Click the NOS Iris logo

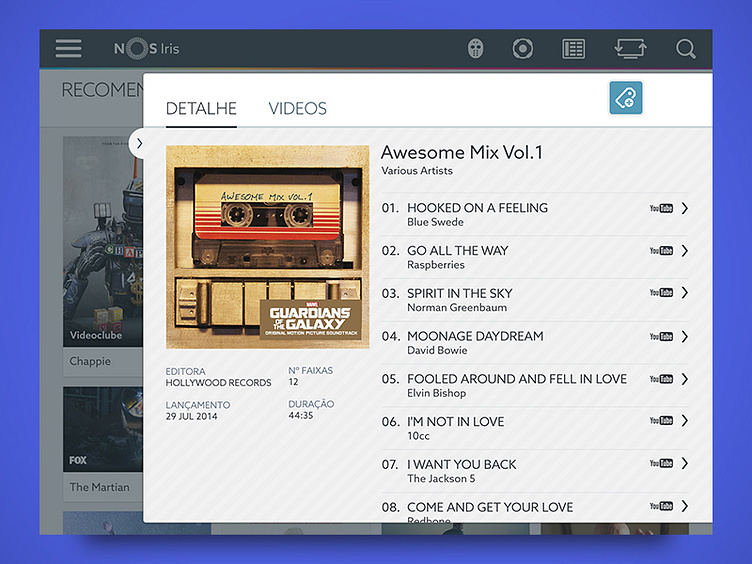[x=146, y=48]
